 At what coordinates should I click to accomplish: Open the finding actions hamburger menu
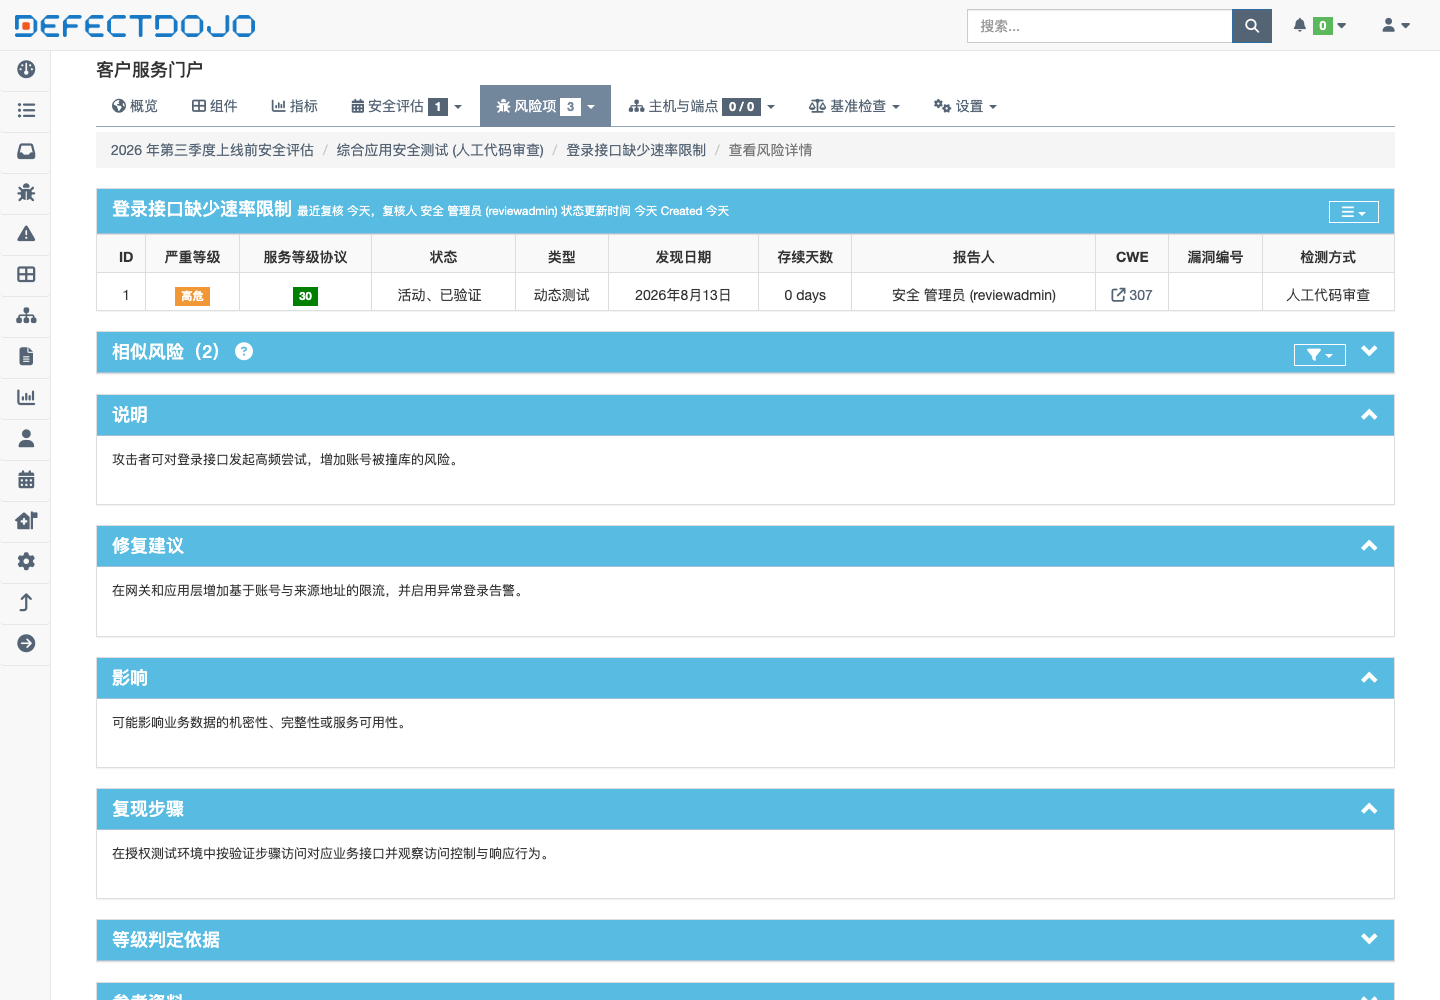(1353, 212)
